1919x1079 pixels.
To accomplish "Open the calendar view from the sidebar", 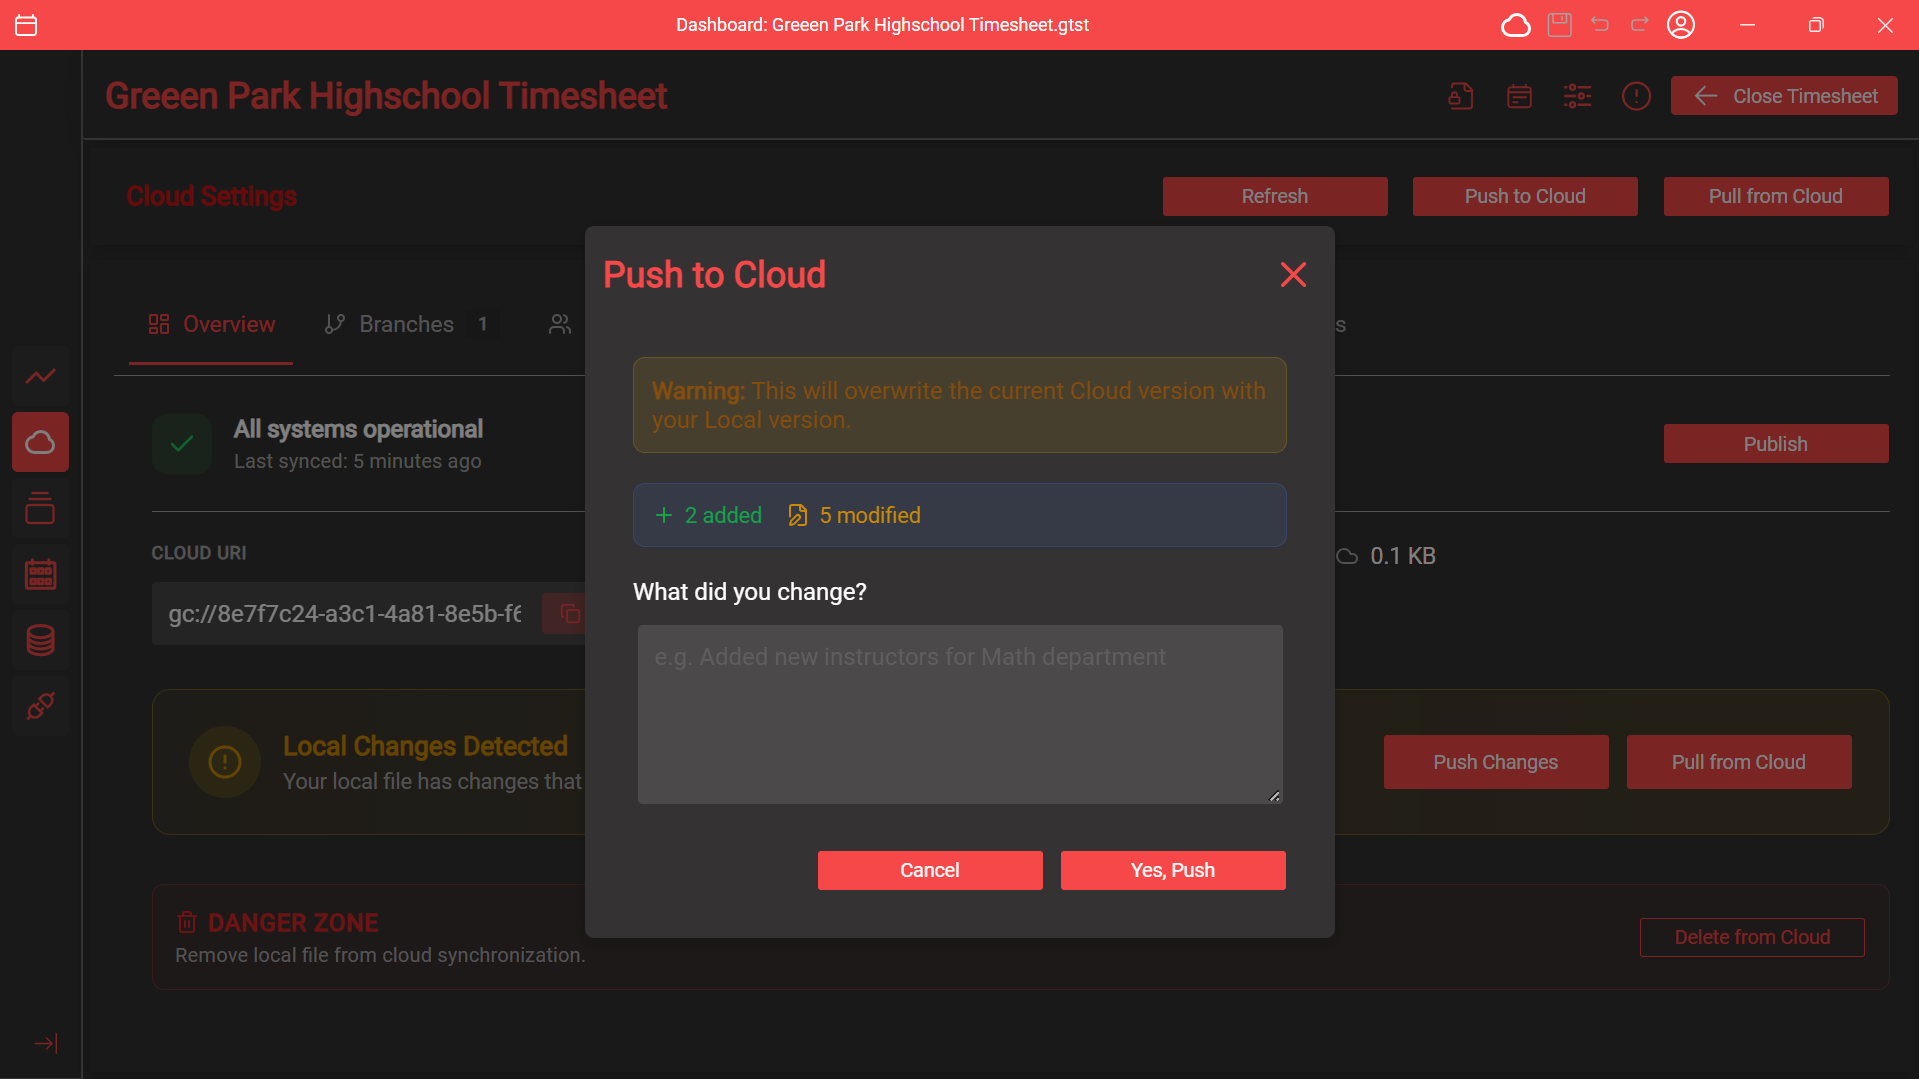I will (40, 574).
